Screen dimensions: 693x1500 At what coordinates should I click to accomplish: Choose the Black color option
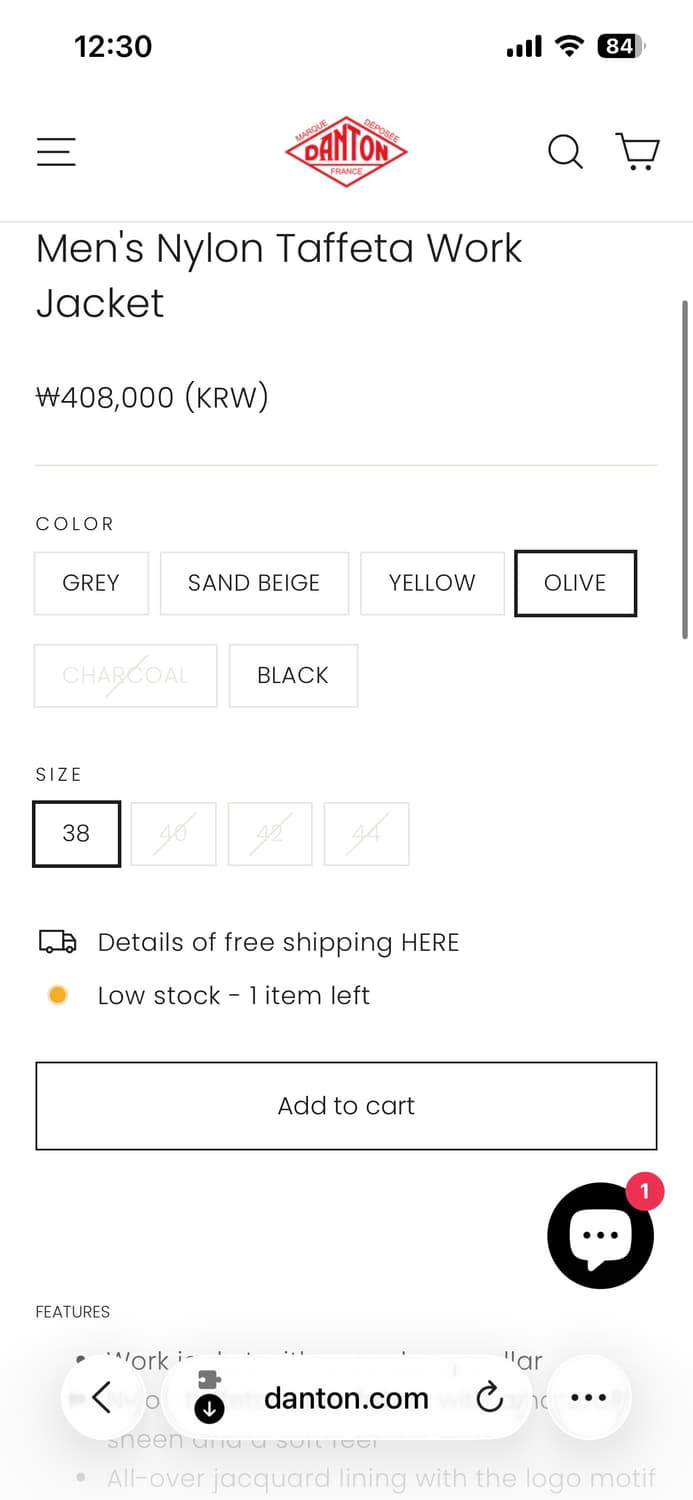293,676
